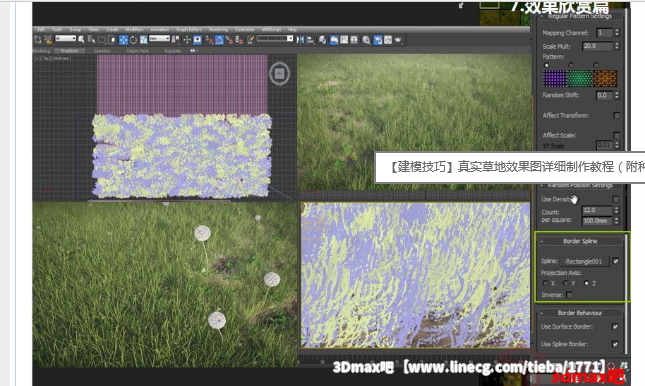Click the teapot Render icon
The width and height of the screenshot is (645, 386).
coord(398,40)
